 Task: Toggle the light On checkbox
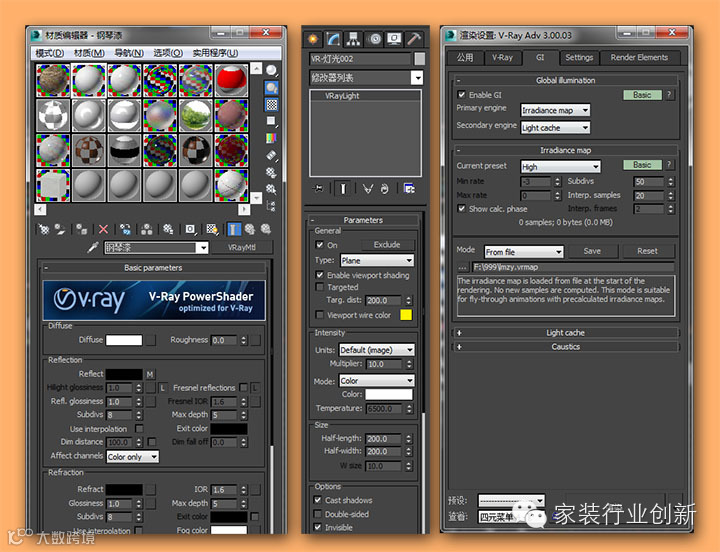[x=320, y=245]
